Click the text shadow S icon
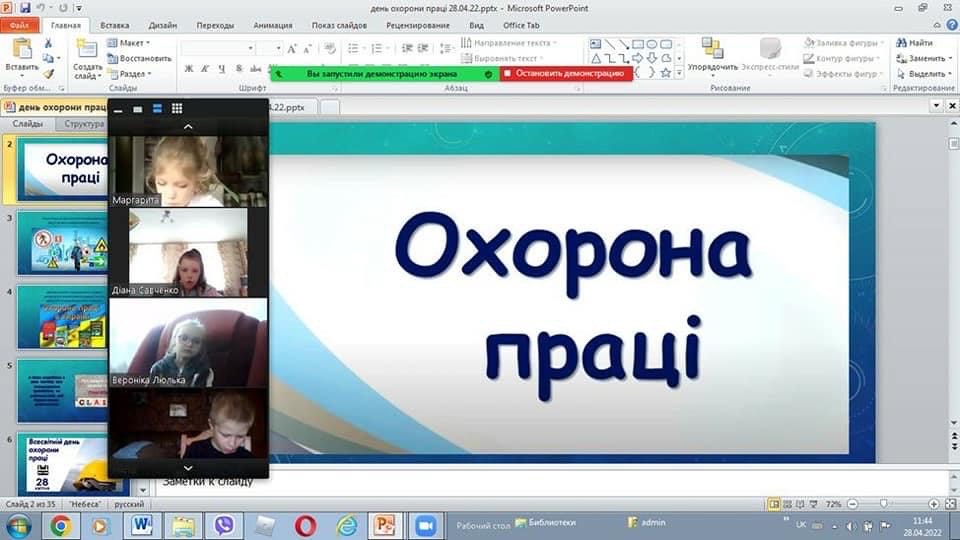 tap(239, 69)
